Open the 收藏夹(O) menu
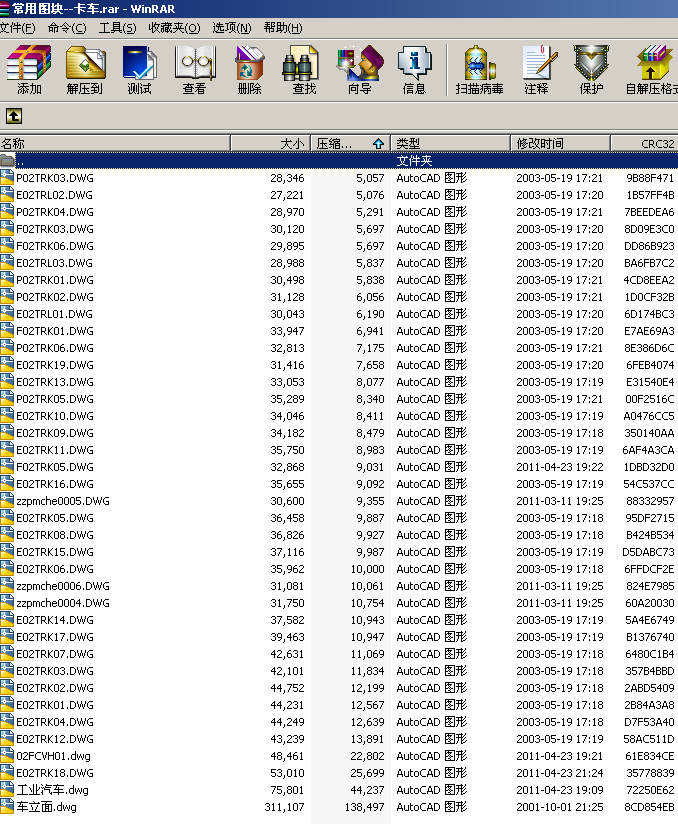This screenshot has height=824, width=678. [x=174, y=28]
